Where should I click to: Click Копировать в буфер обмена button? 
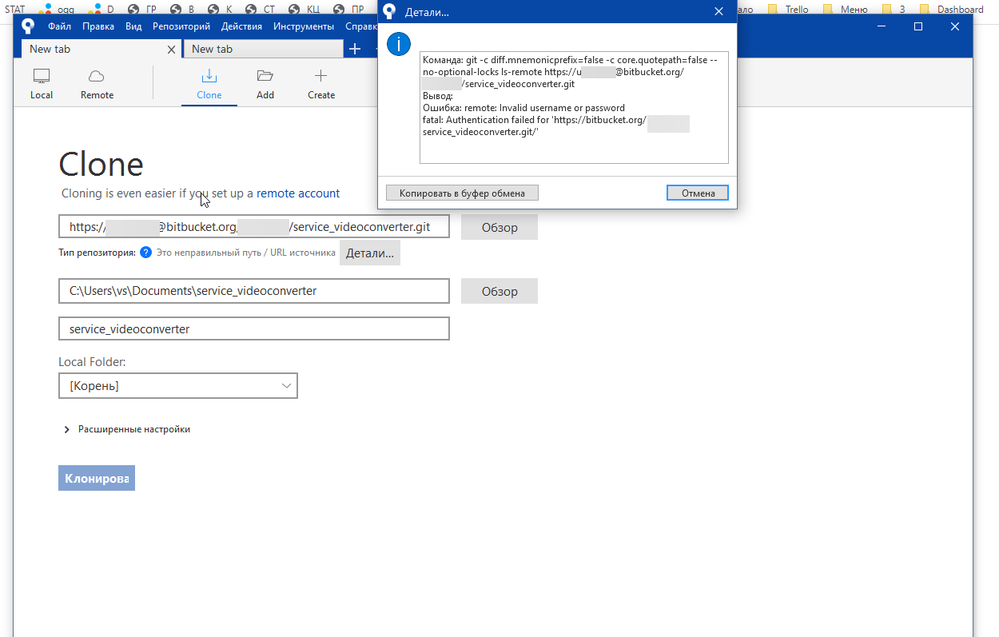(462, 193)
